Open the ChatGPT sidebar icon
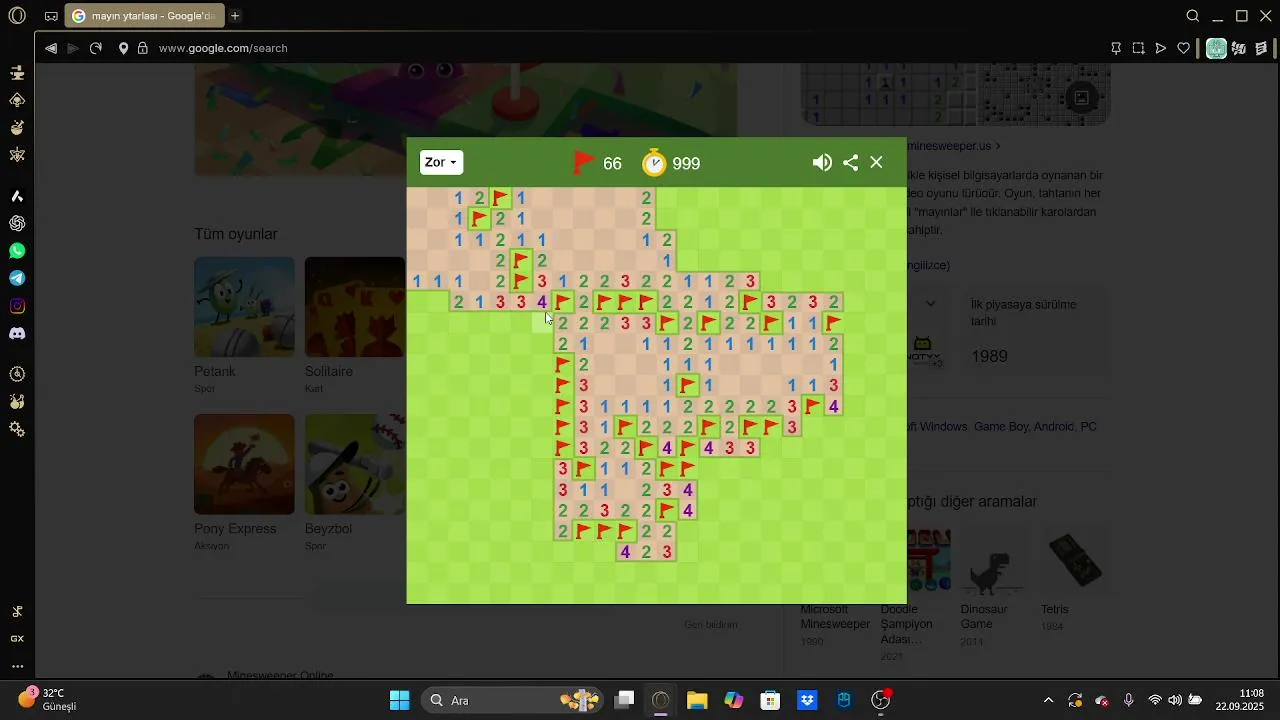Screen dimensions: 1280x720 (17, 223)
